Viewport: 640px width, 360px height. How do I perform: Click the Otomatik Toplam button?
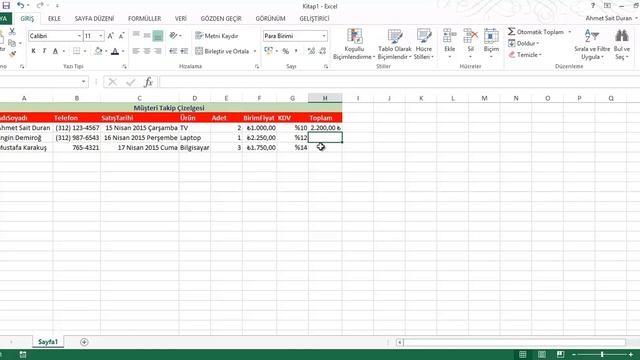click(536, 32)
